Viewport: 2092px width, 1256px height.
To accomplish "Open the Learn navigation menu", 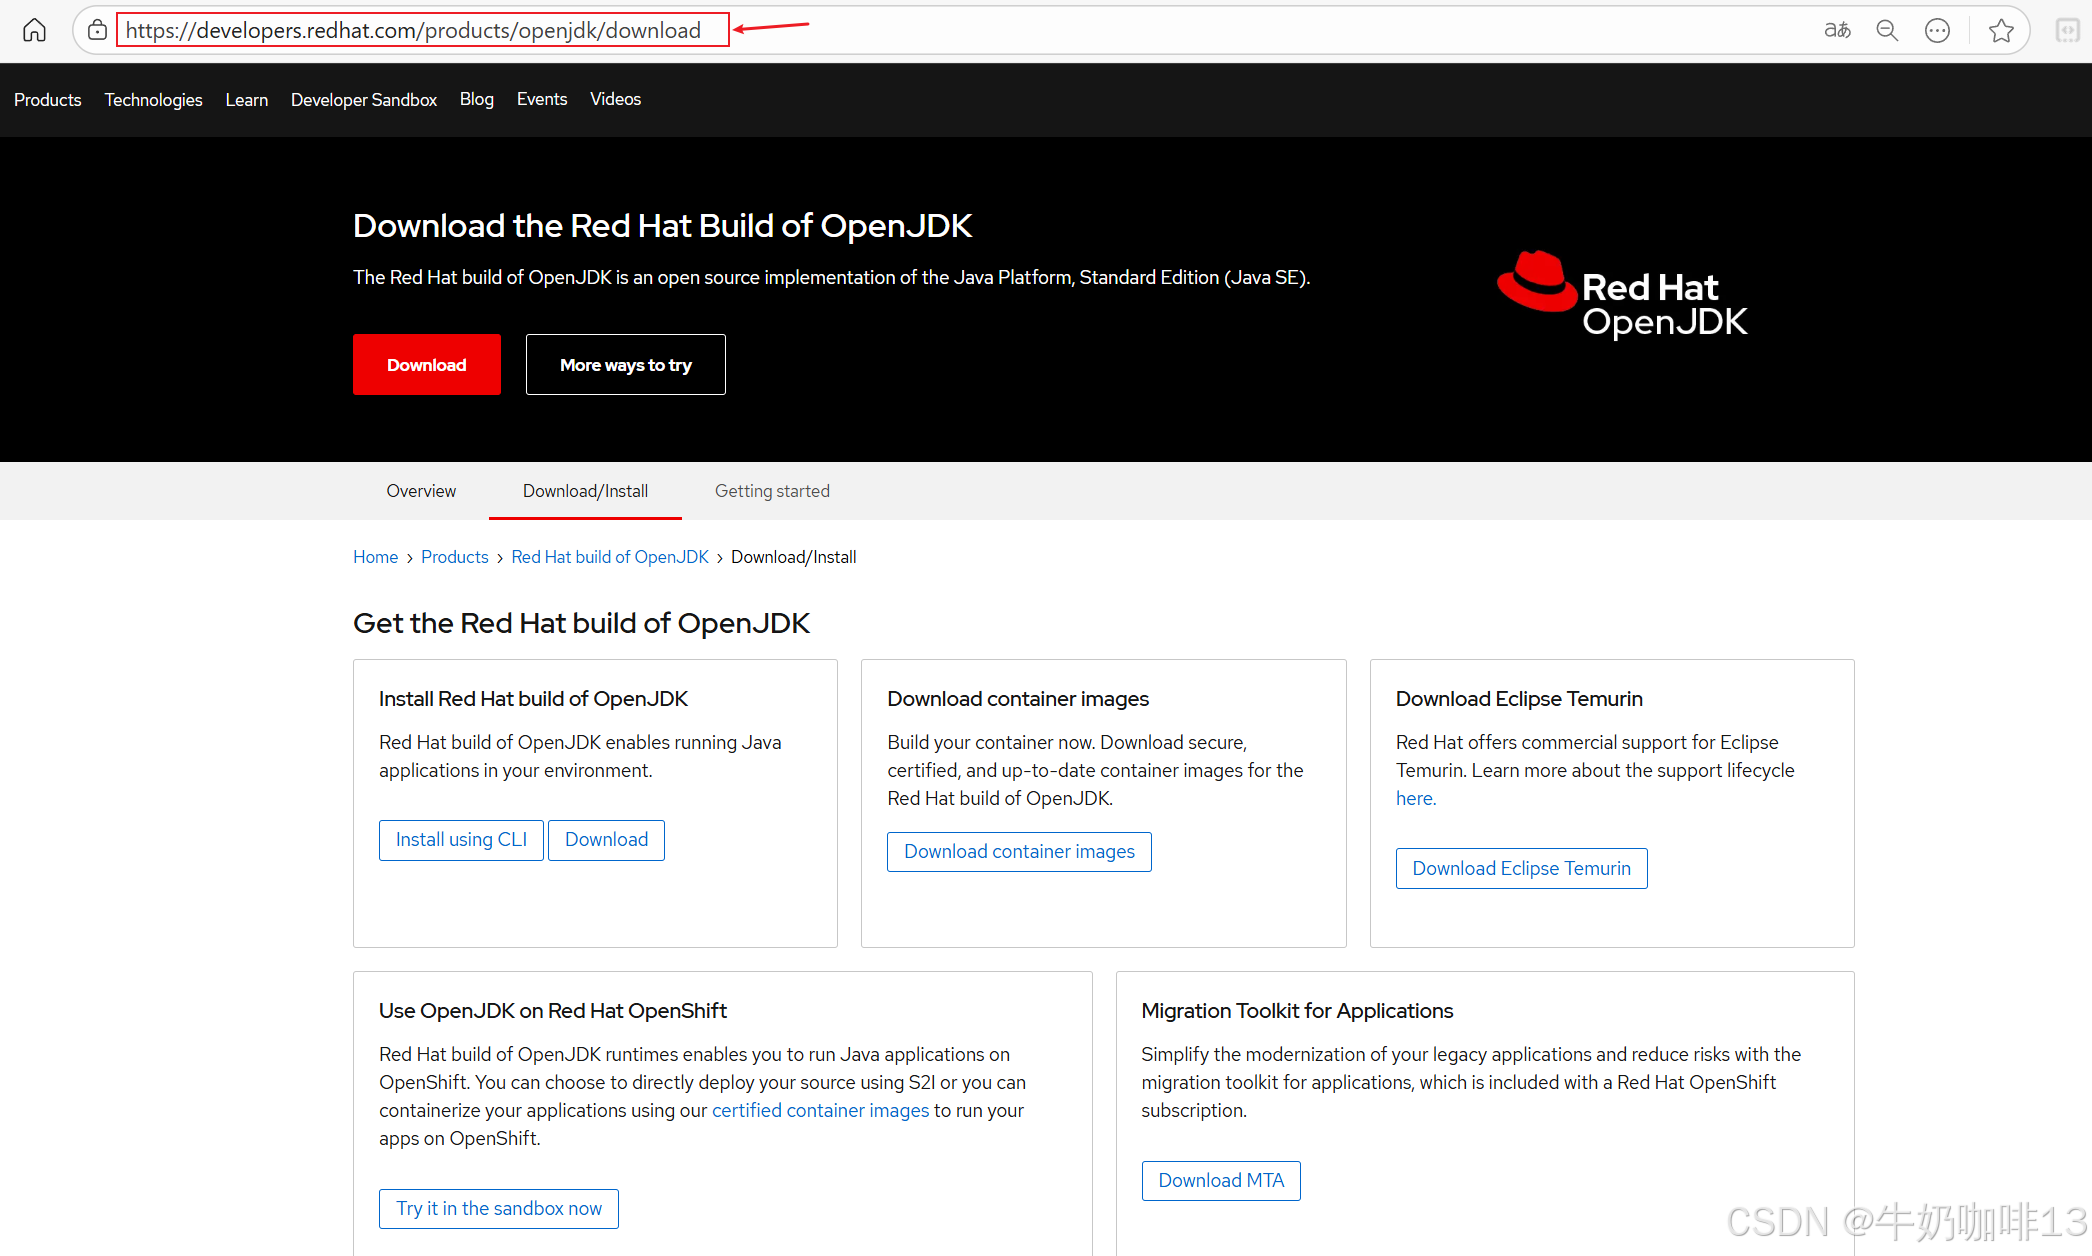I will (246, 100).
